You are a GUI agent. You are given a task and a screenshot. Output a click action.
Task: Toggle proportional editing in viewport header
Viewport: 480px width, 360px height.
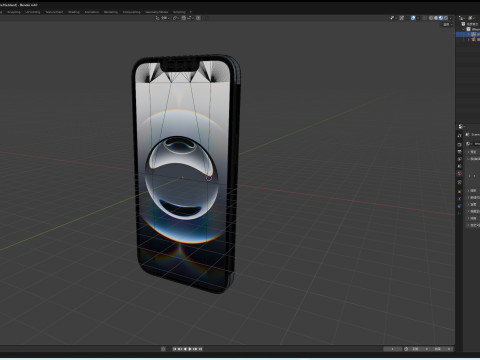click(198, 18)
